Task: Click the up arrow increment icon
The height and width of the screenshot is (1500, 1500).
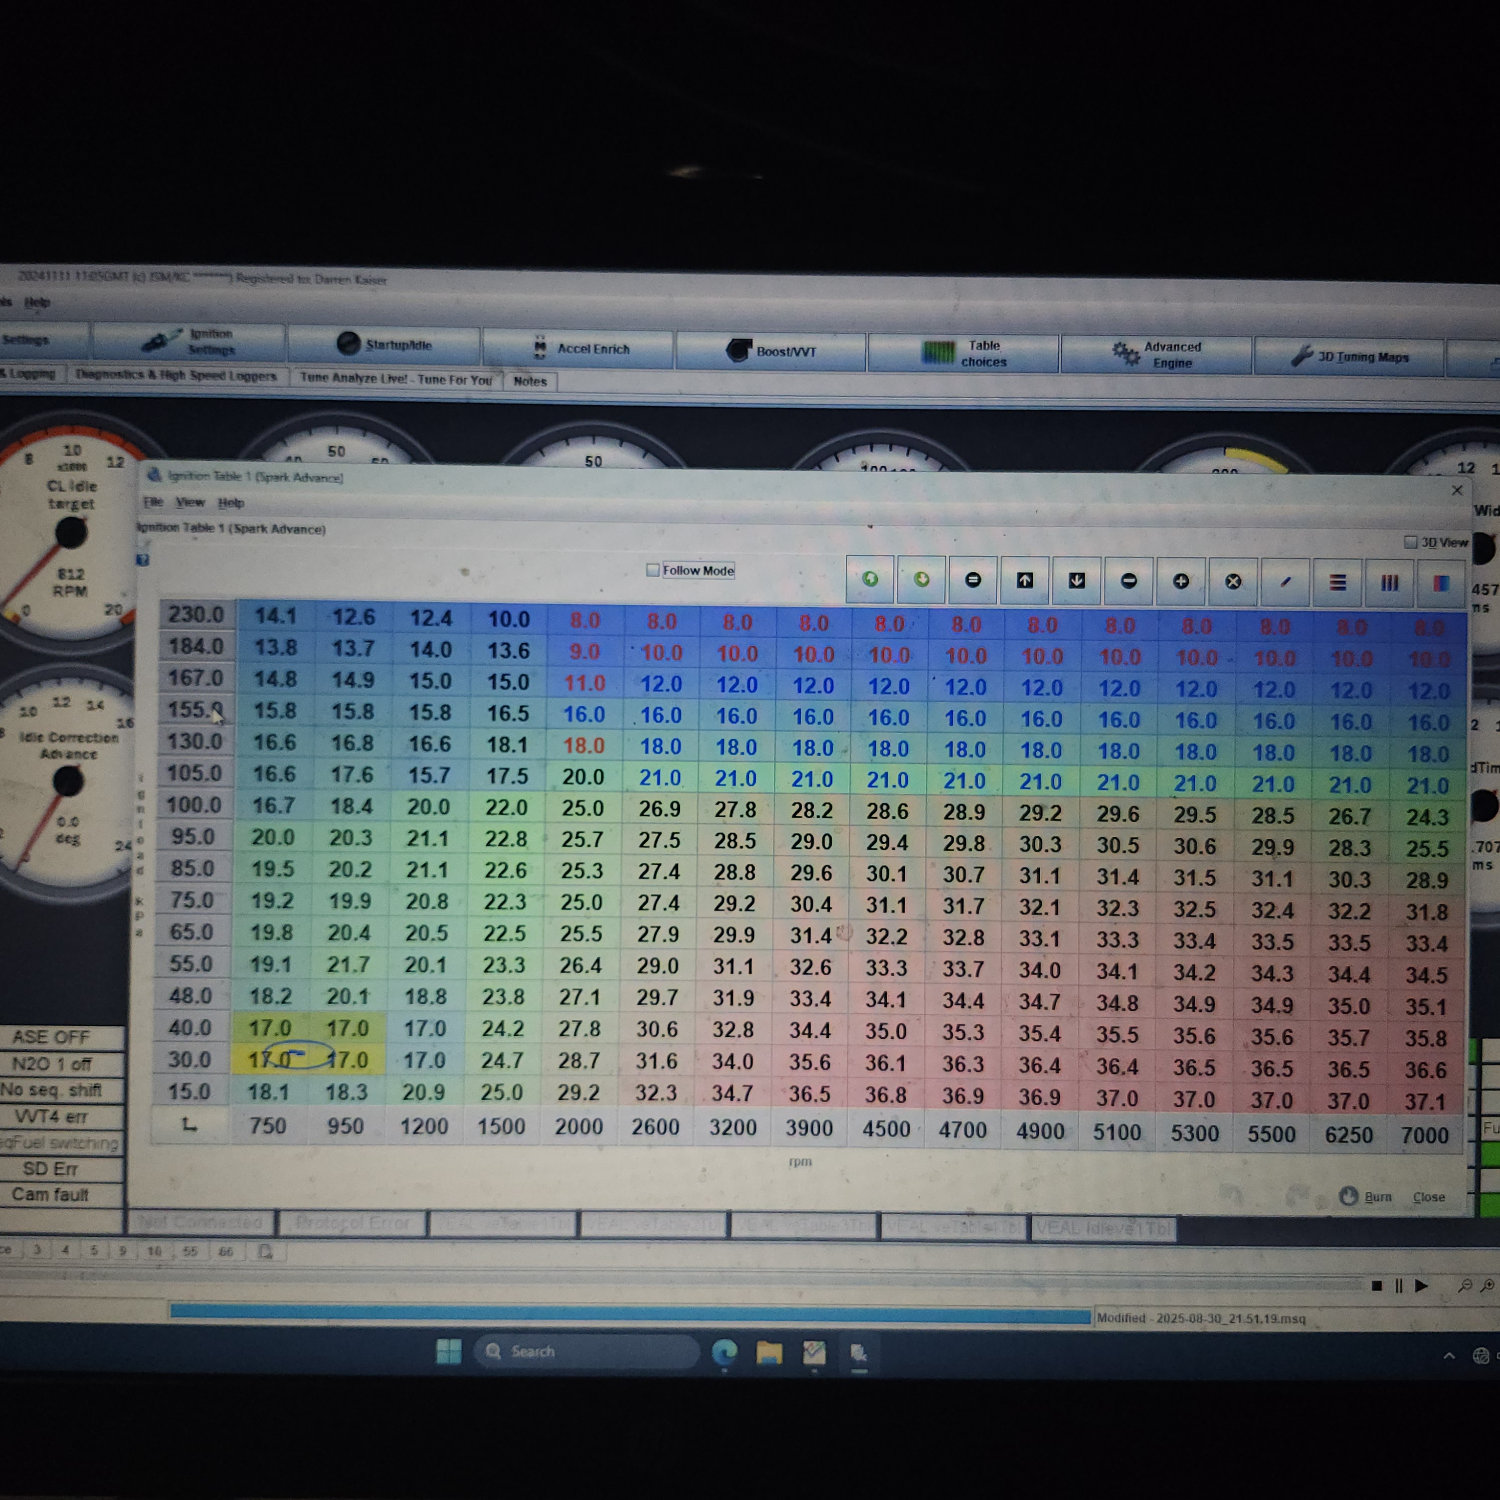Action: (1025, 580)
